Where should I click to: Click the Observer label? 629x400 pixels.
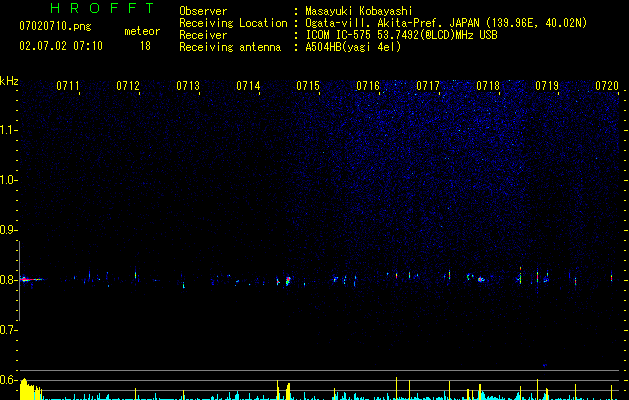(203, 11)
